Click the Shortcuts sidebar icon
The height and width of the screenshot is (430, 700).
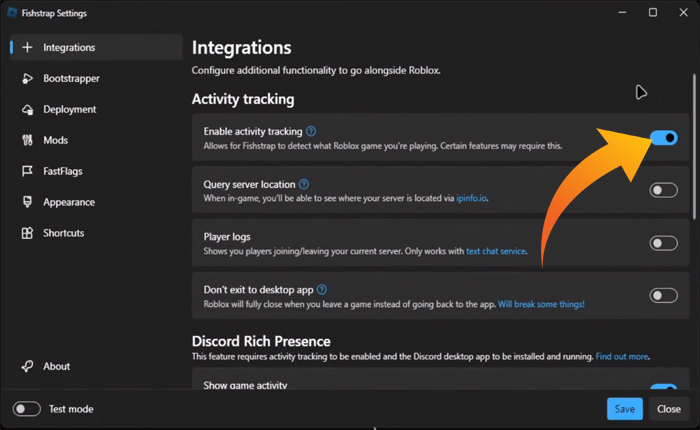pyautogui.click(x=27, y=233)
